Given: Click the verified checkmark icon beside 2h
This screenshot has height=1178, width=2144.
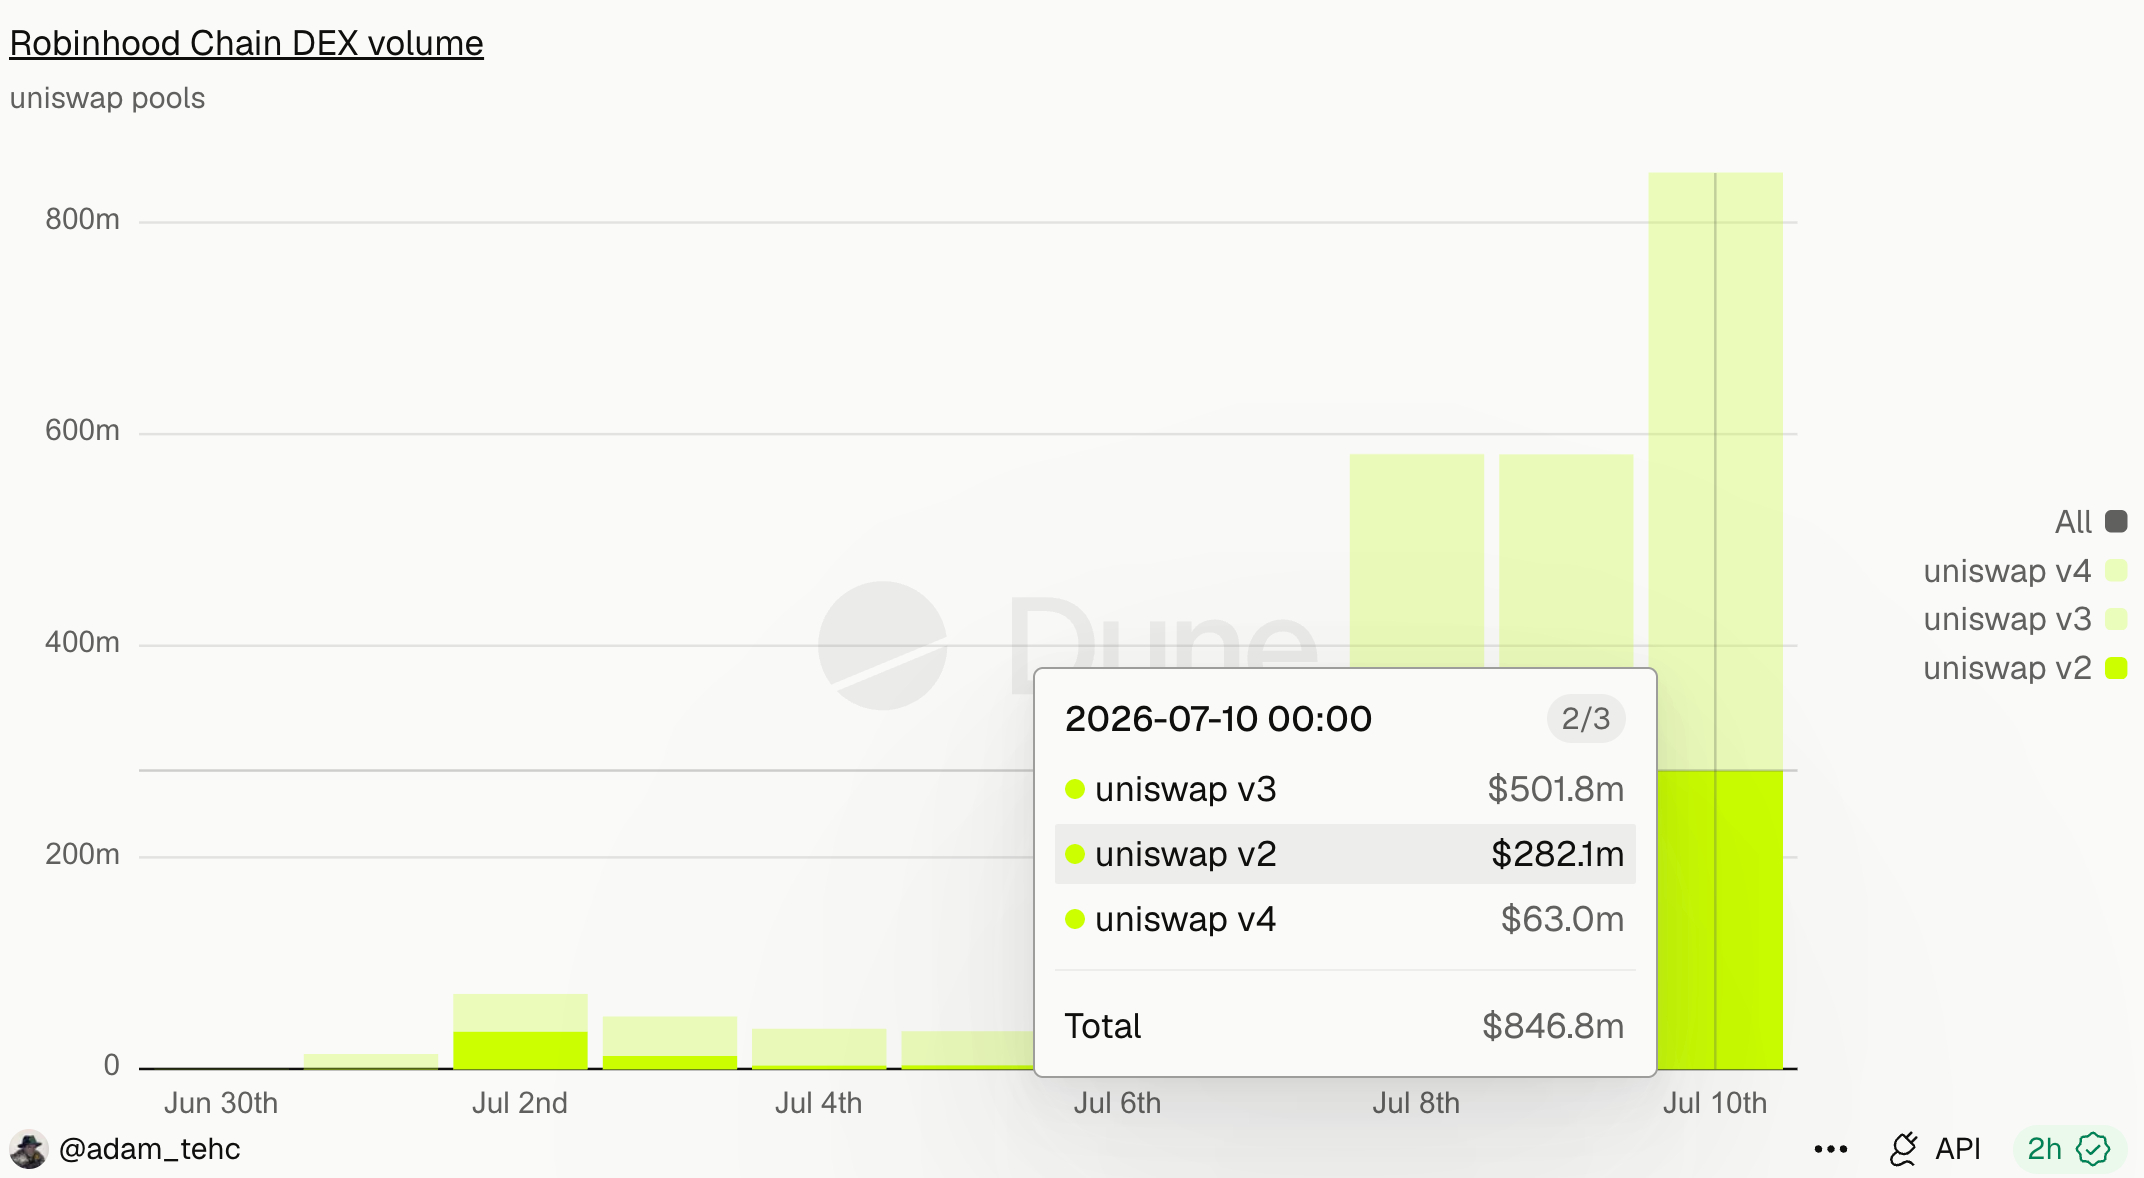Looking at the screenshot, I should tap(2093, 1149).
